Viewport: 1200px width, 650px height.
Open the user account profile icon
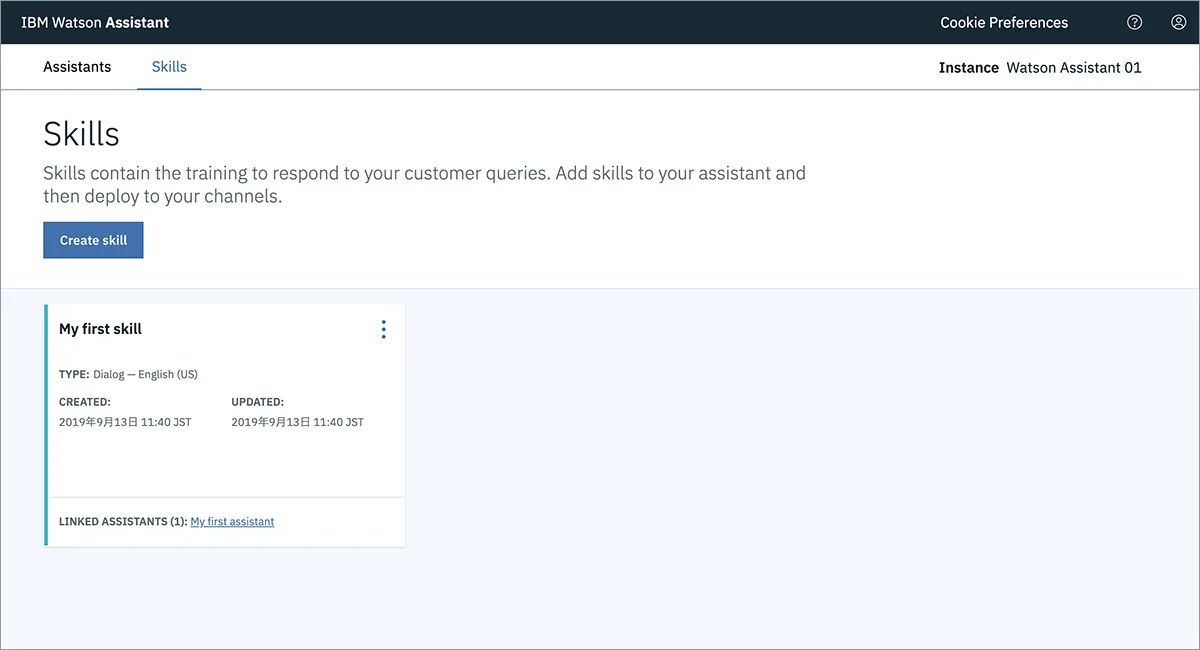coord(1178,22)
